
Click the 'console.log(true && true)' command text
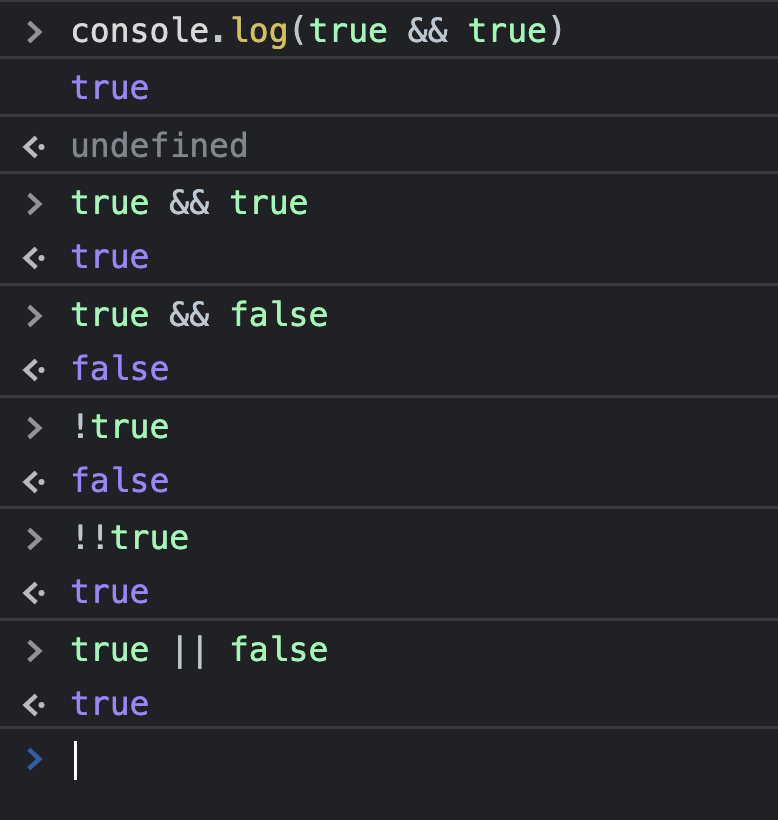318,31
